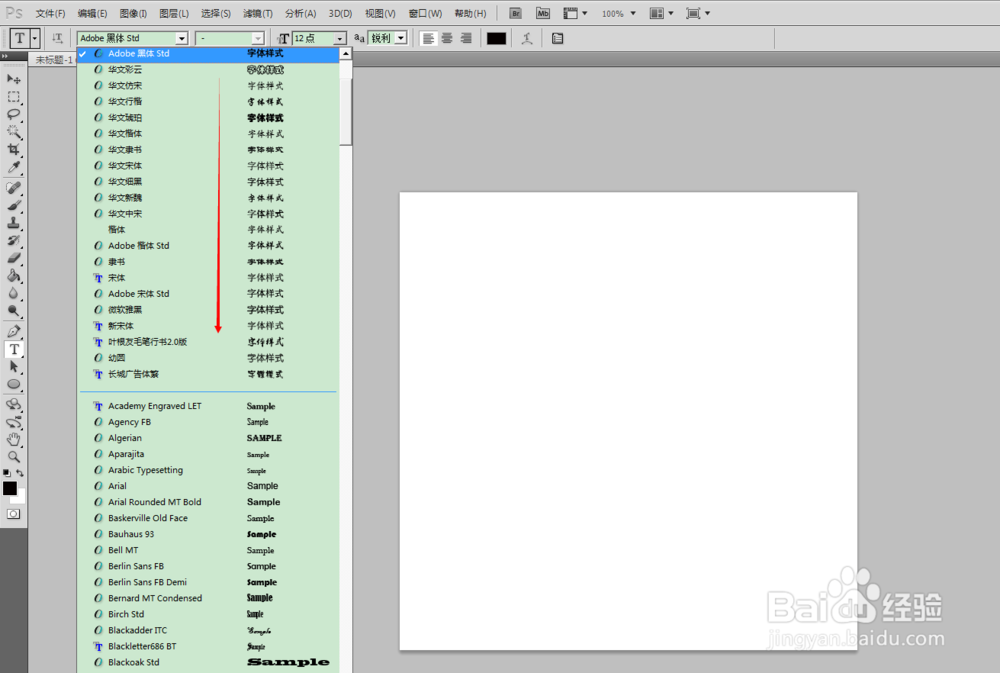Viewport: 1000px width, 673px height.
Task: Select the Hand tool
Action: pos(13,440)
